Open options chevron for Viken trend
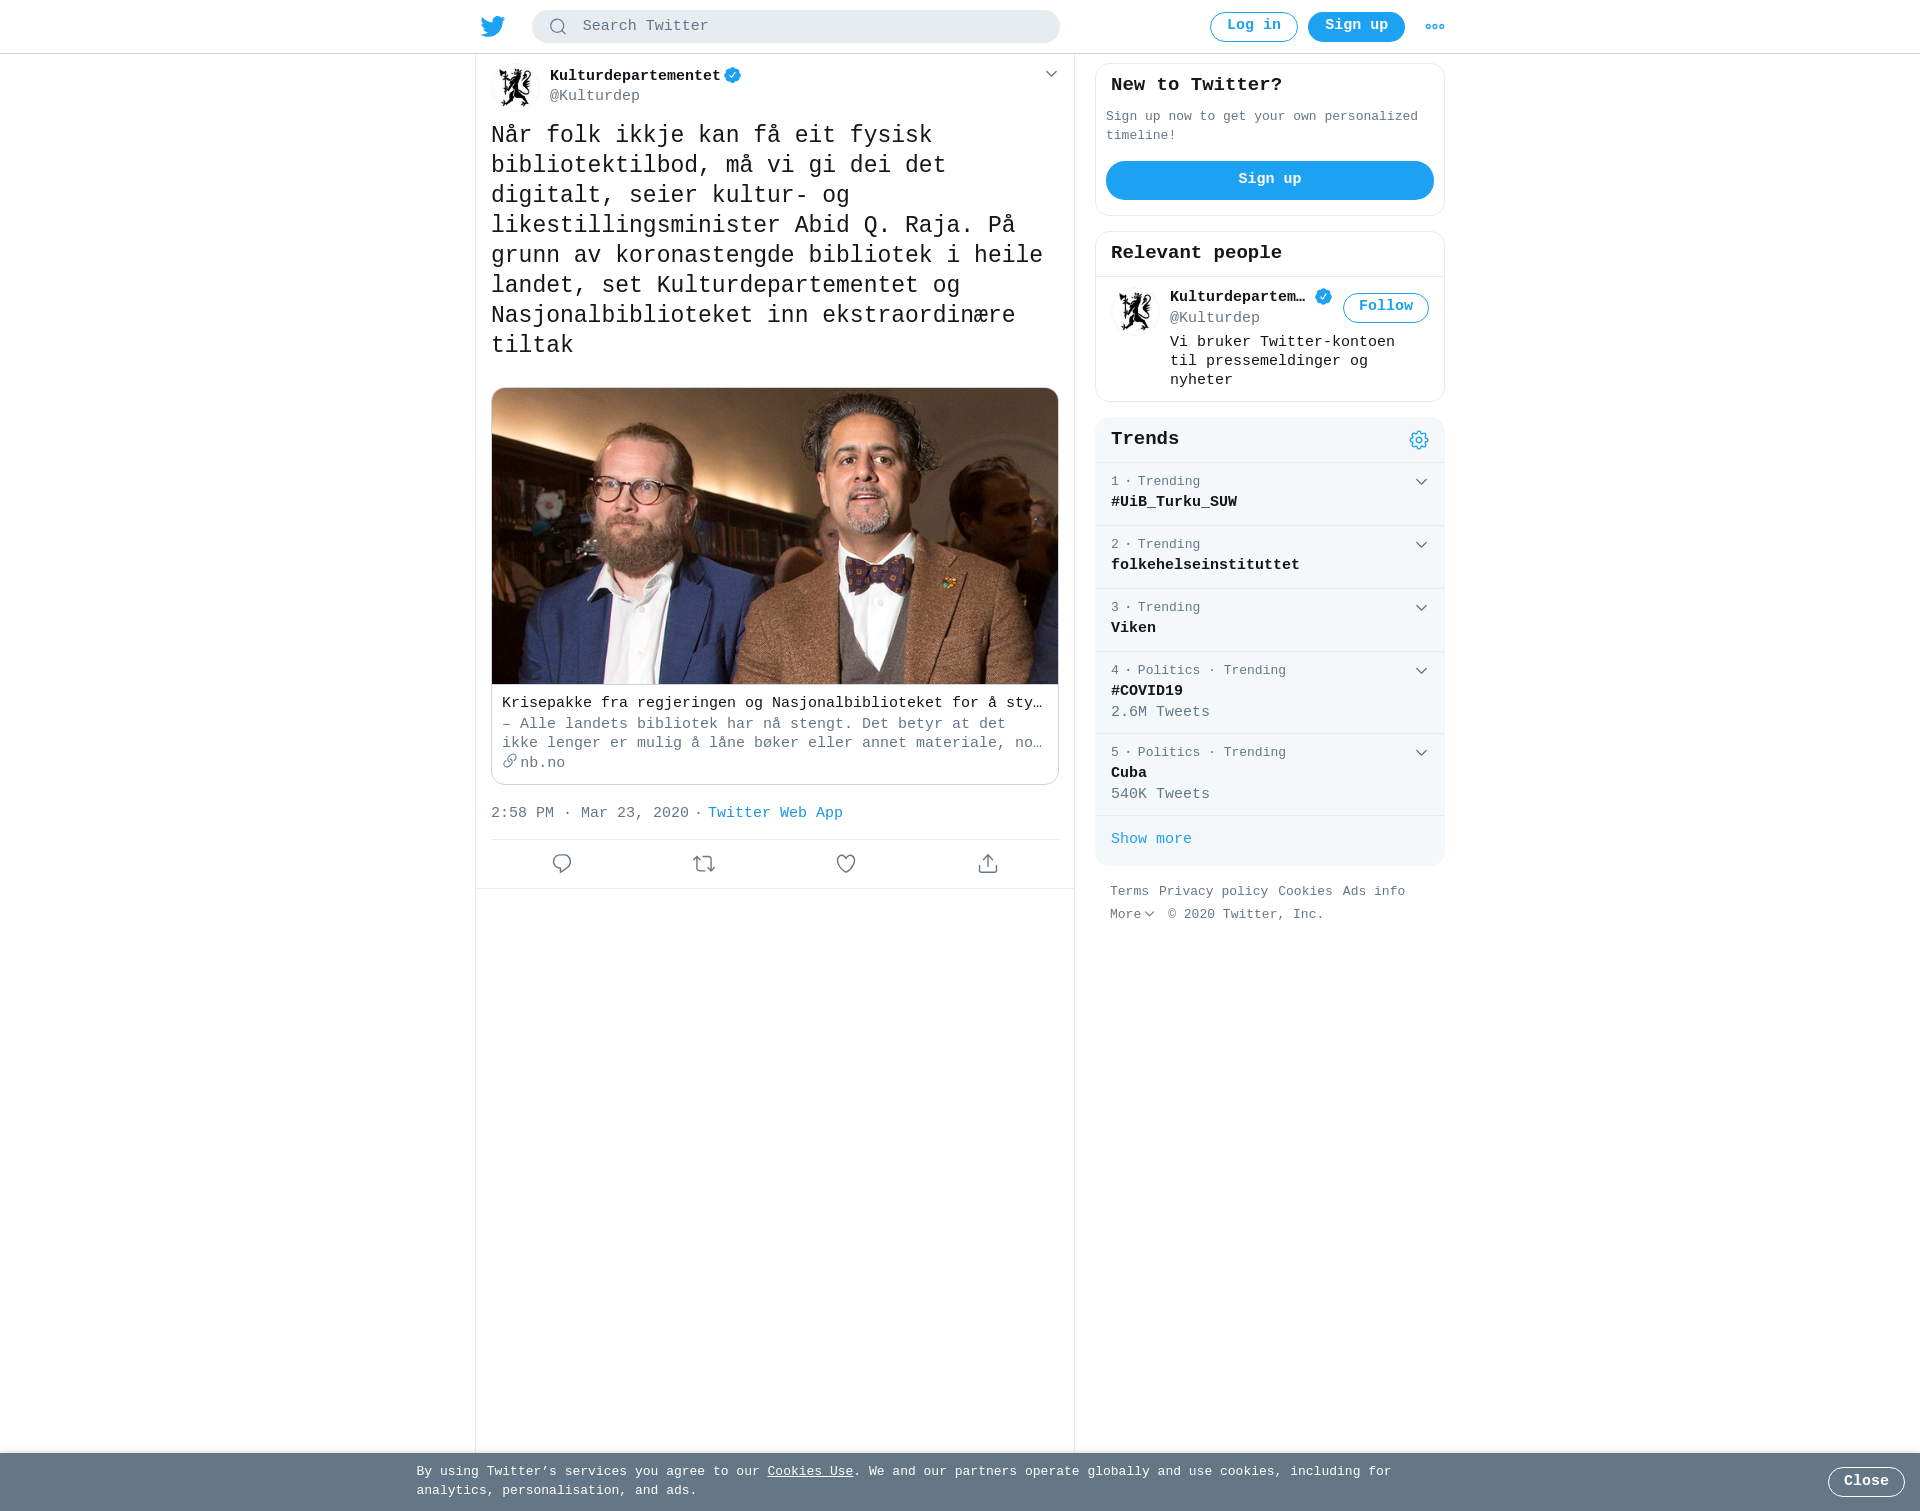 [1421, 608]
